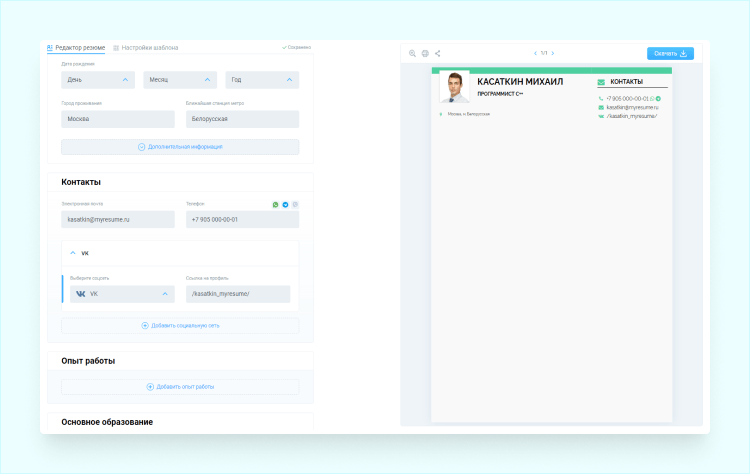Click the profile photo in resume preview
This screenshot has width=750, height=474.
tap(454, 87)
